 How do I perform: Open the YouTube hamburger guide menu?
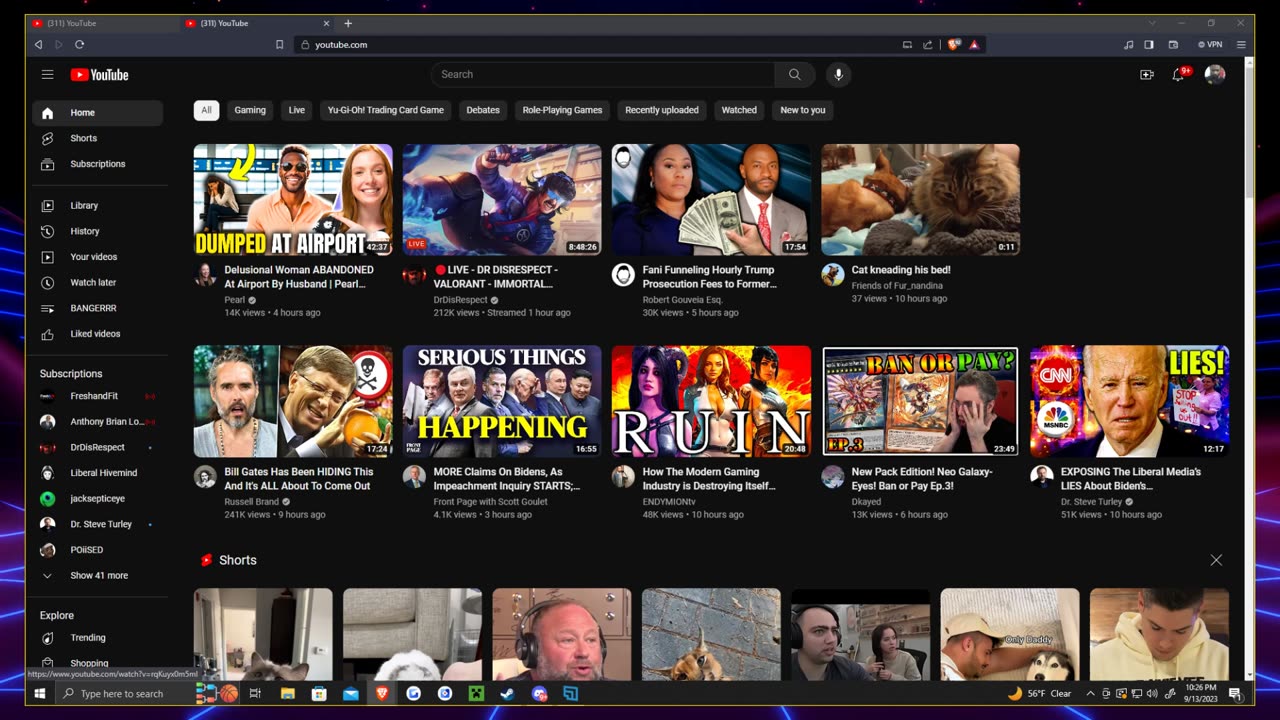[47, 75]
